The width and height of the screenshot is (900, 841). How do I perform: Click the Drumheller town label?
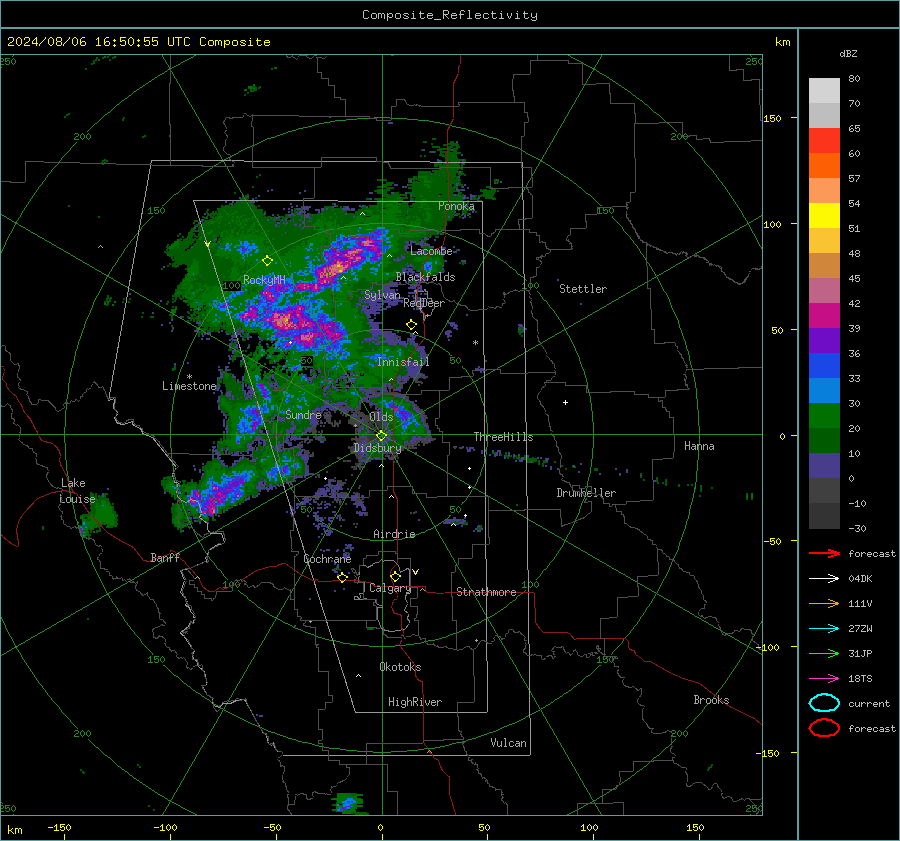(586, 493)
